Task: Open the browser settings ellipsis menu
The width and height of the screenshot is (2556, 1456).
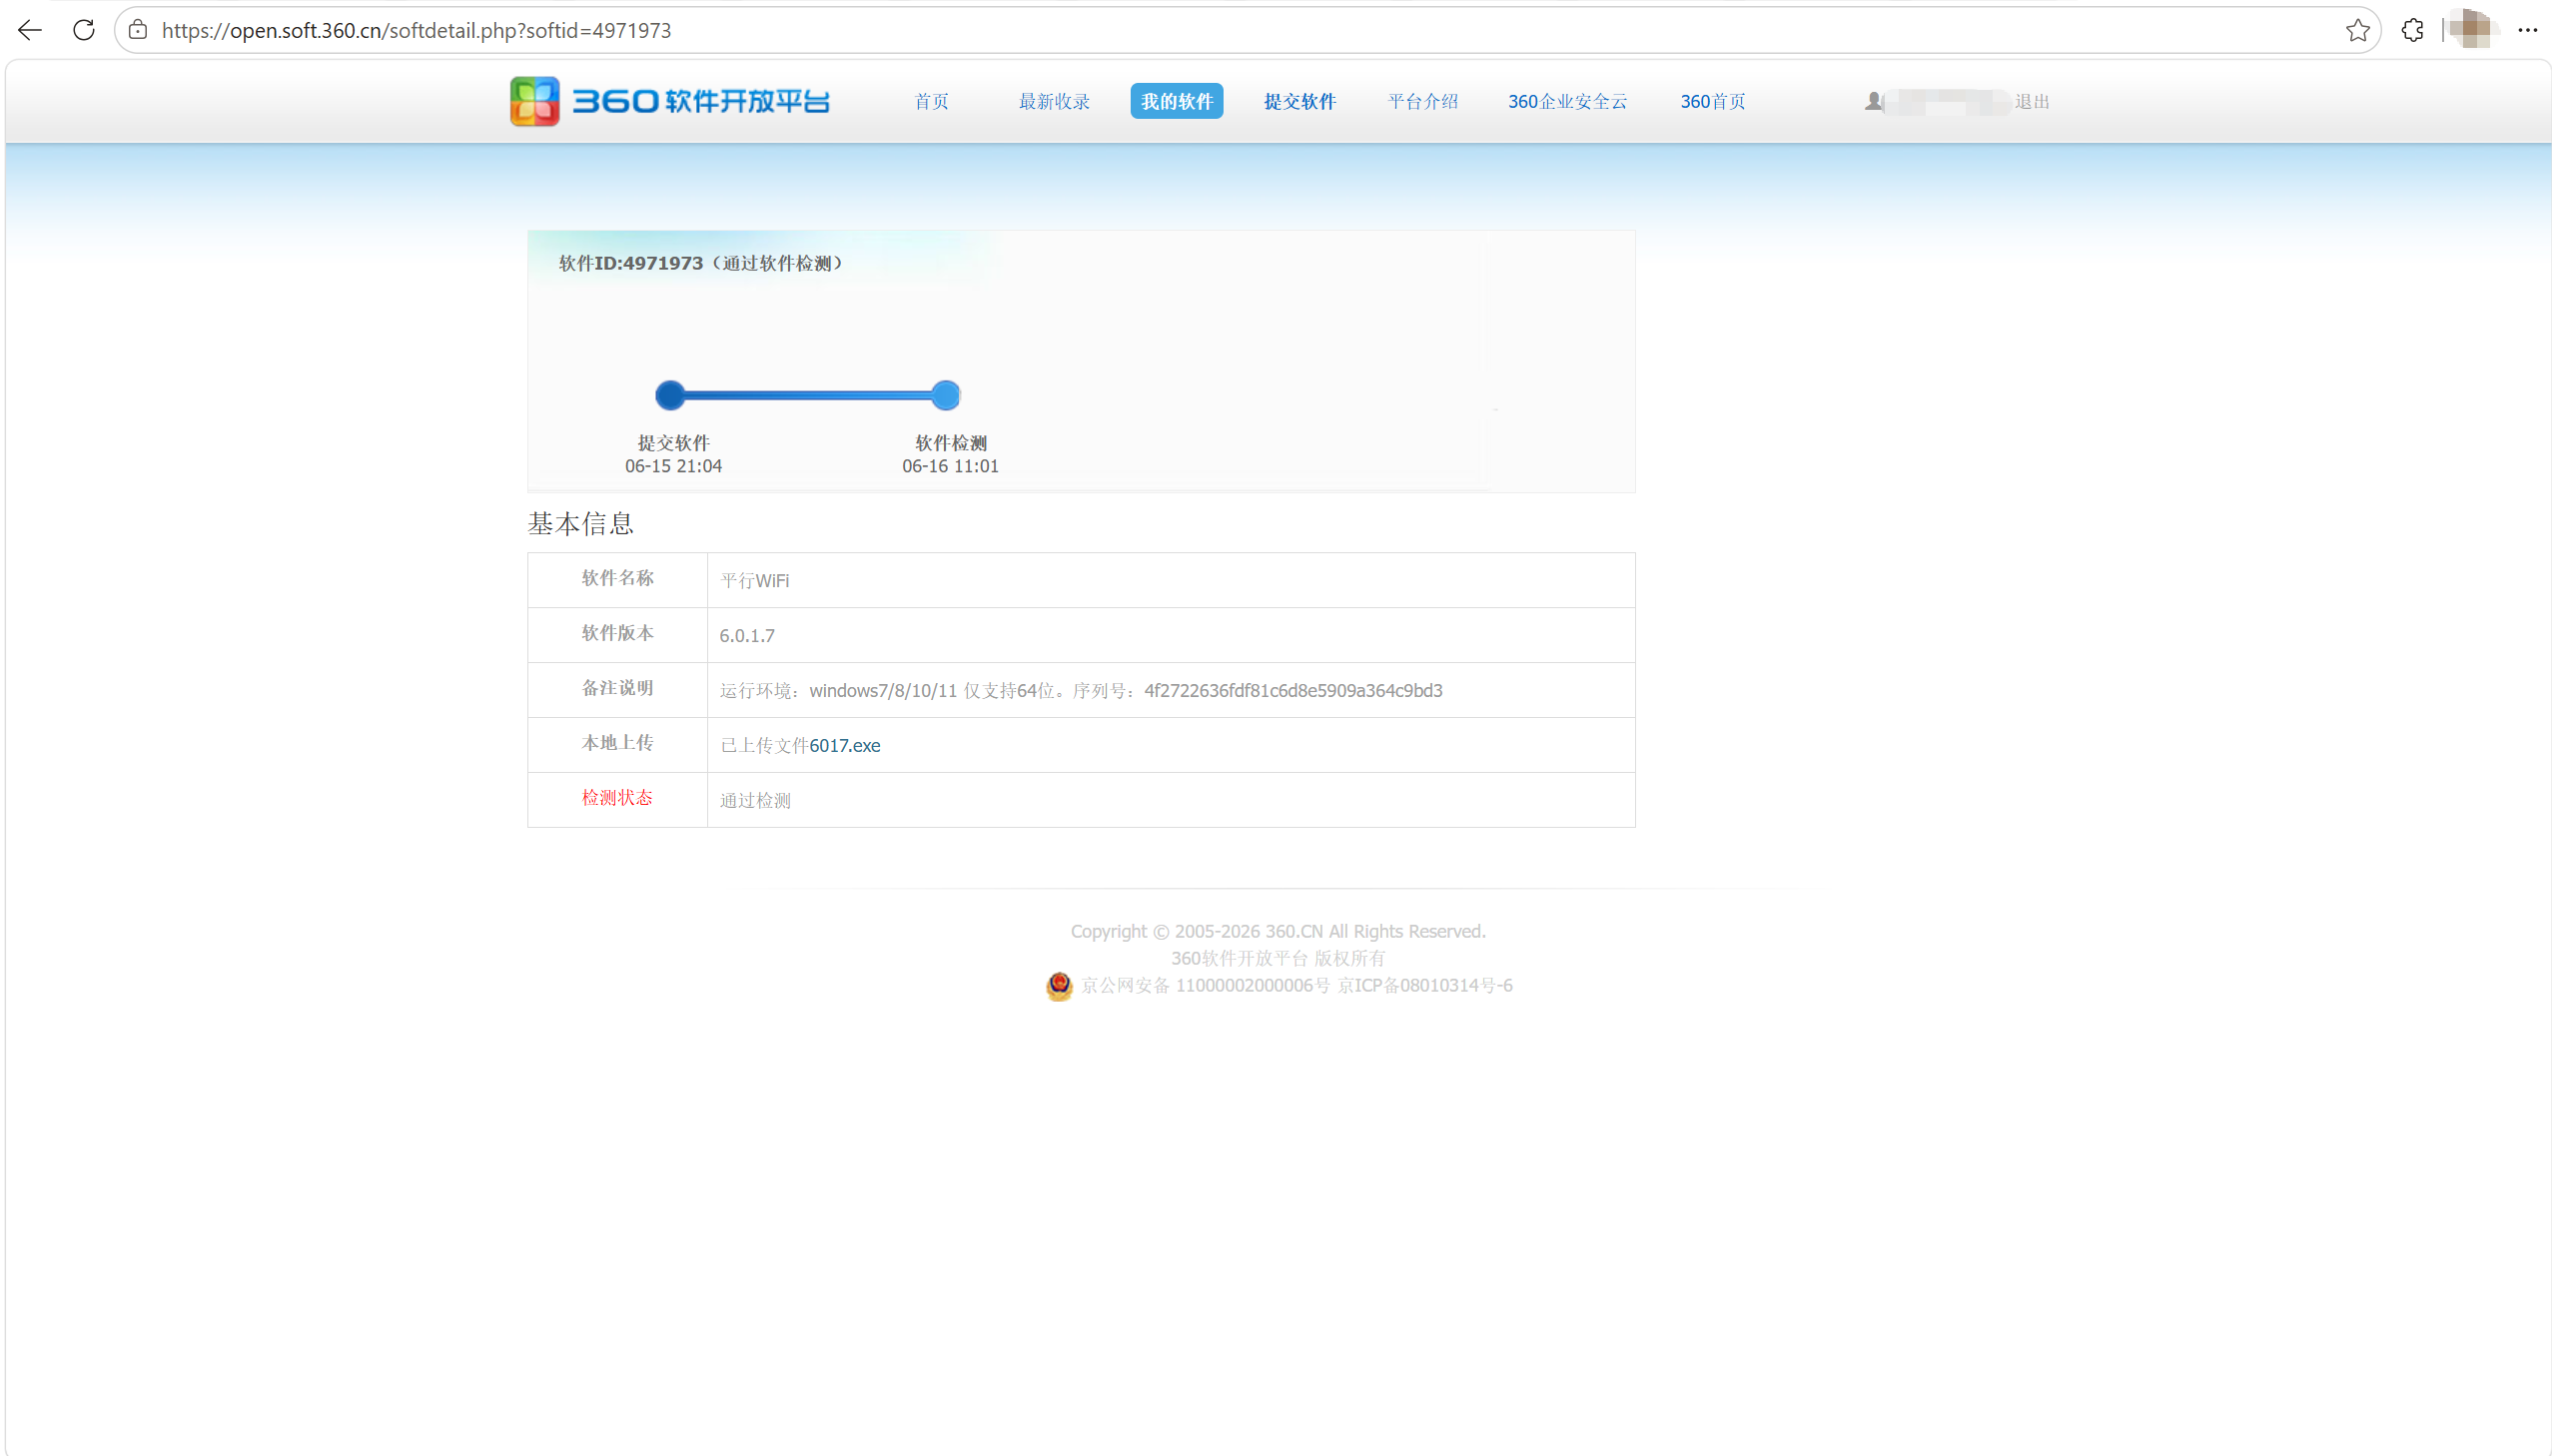Action: tap(2527, 30)
